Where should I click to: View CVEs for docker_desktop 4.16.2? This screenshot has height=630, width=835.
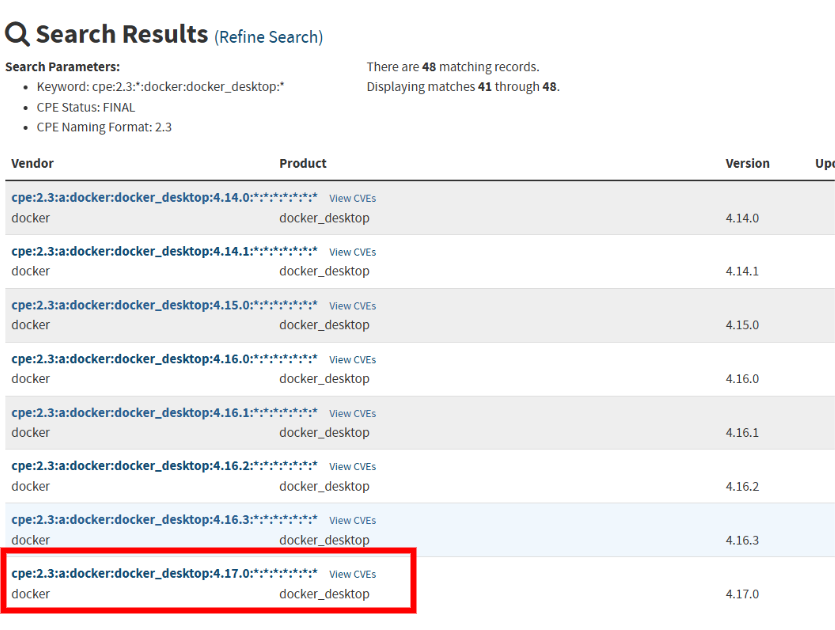click(x=352, y=466)
